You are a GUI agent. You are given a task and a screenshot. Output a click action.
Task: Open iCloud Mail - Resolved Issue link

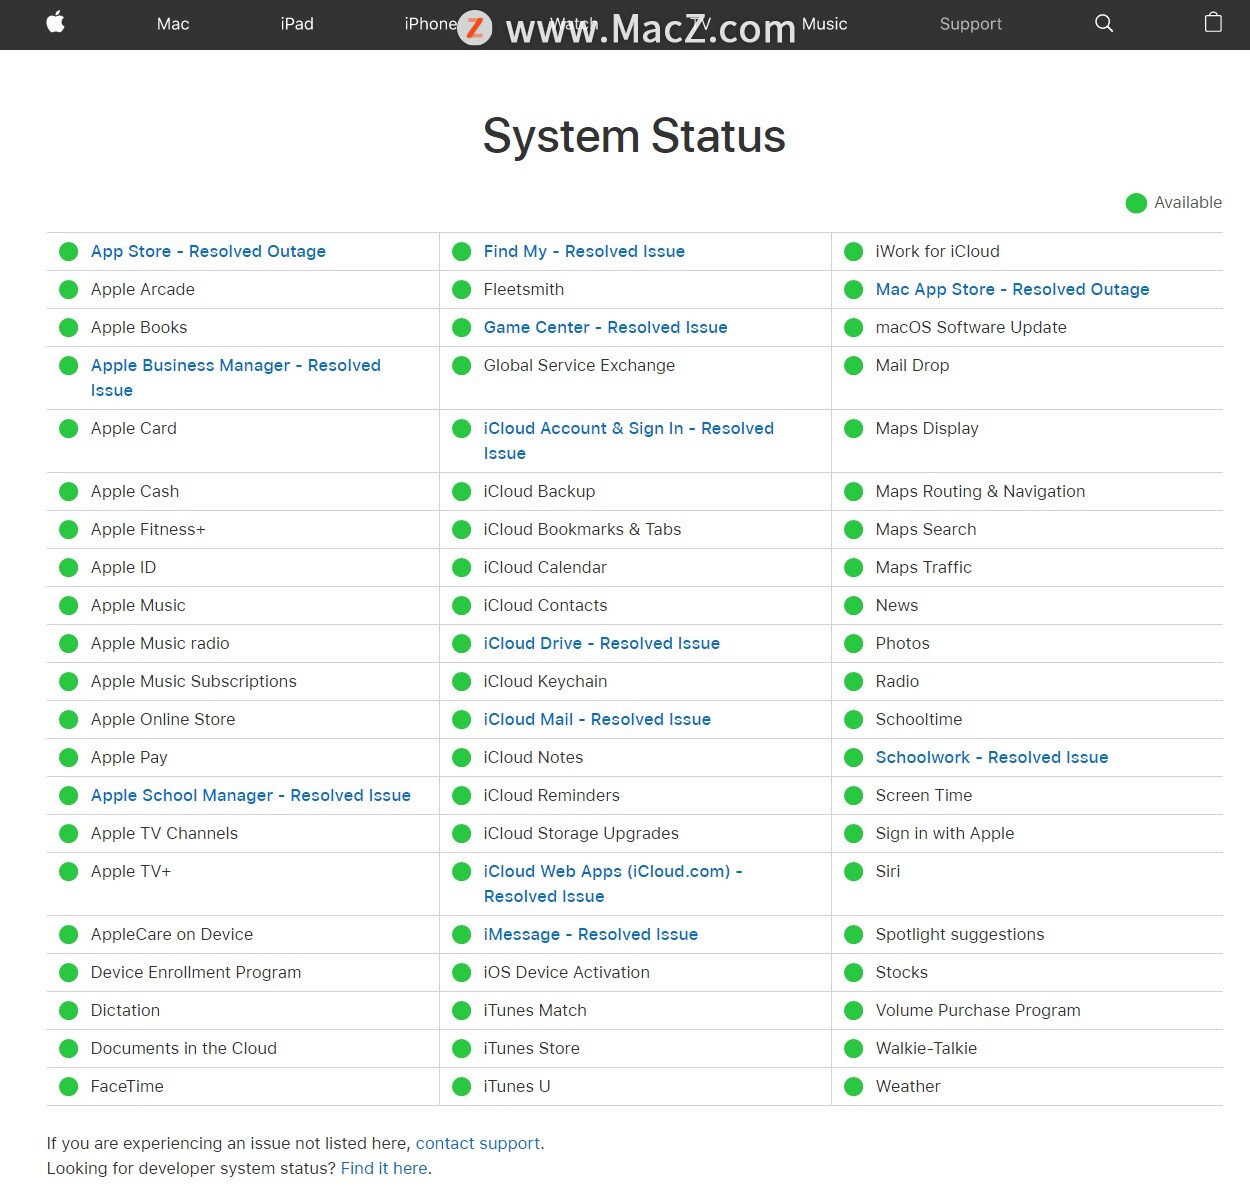[597, 720]
